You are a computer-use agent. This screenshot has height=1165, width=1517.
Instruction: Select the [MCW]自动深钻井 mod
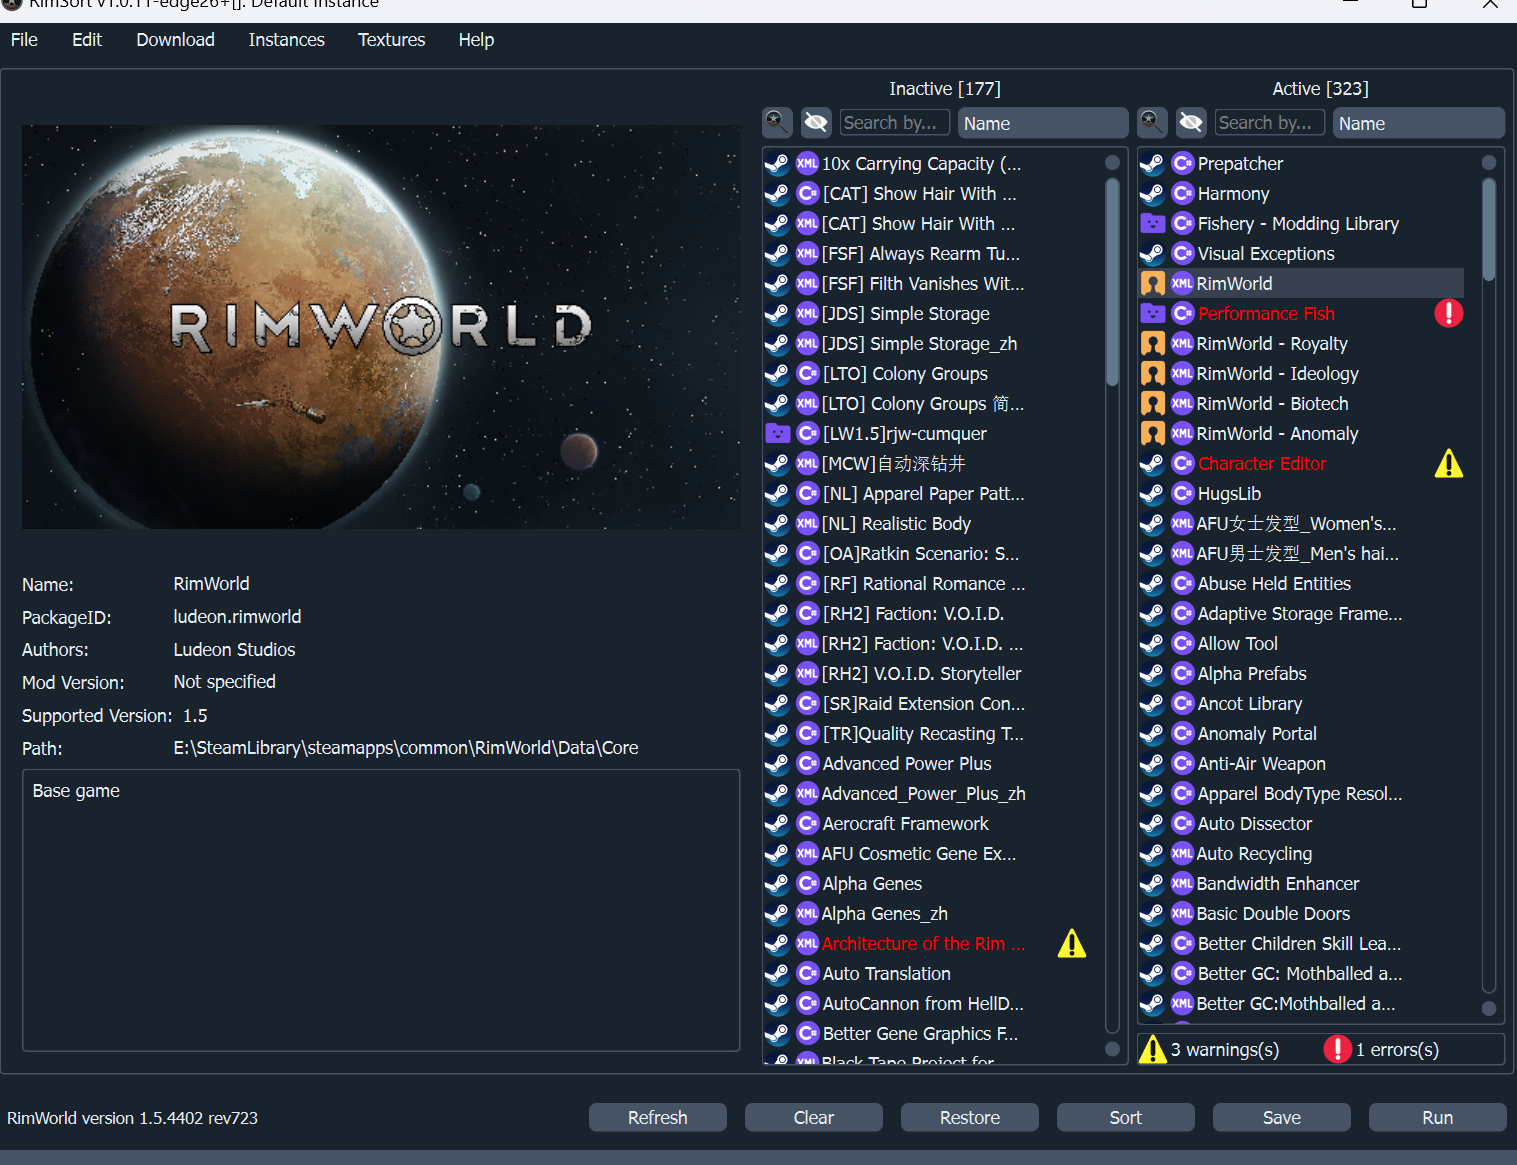(926, 463)
